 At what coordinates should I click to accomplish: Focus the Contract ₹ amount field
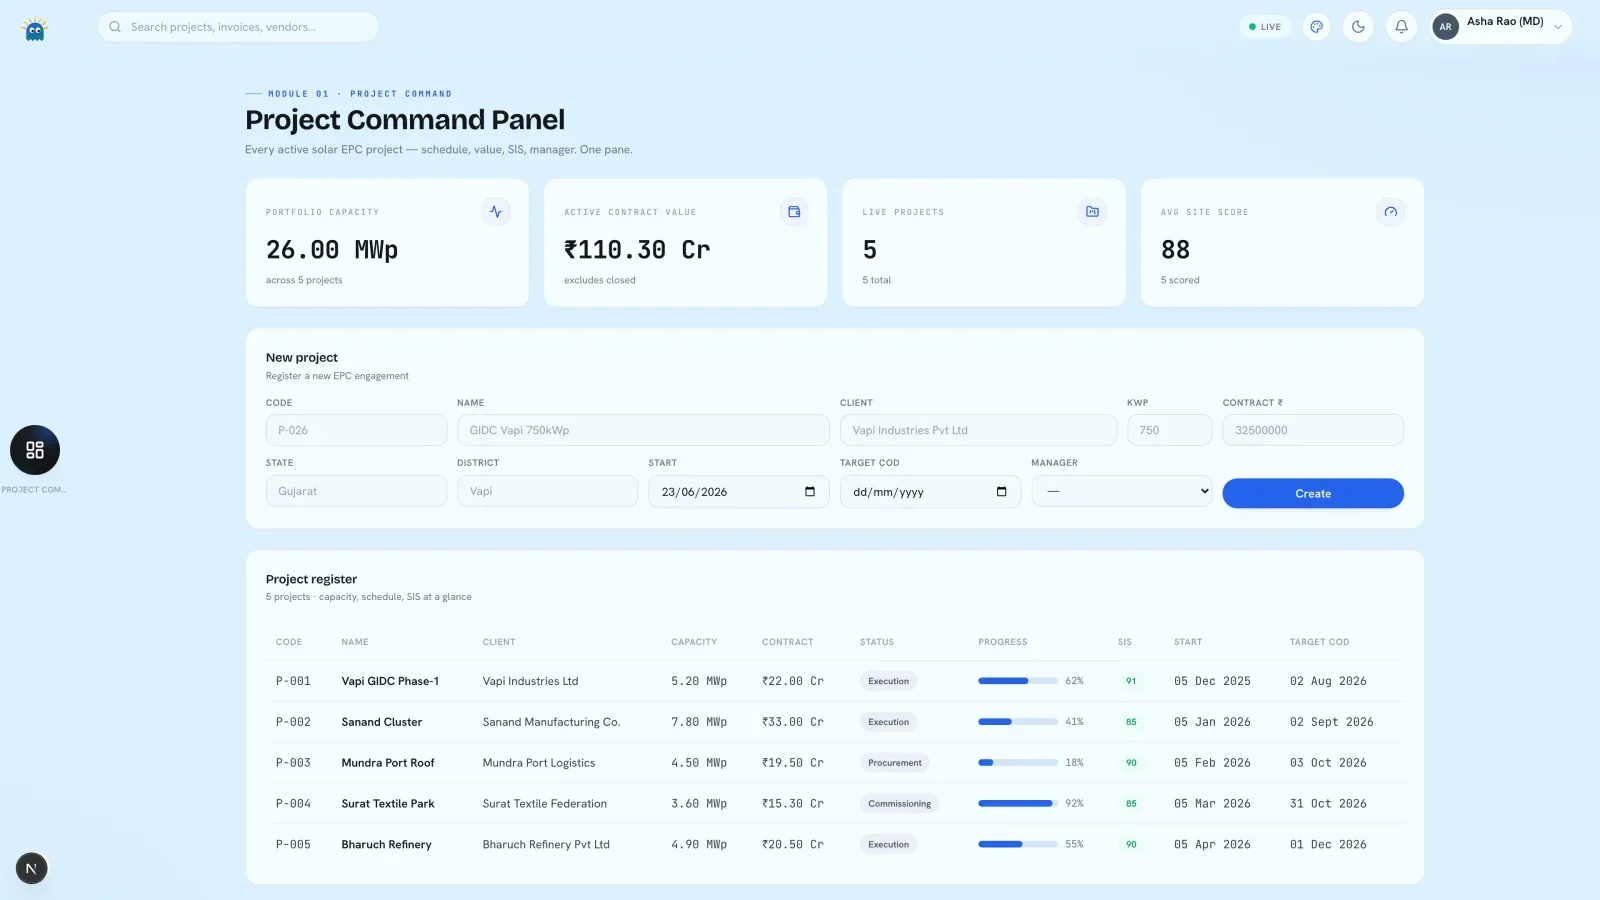tap(1313, 430)
